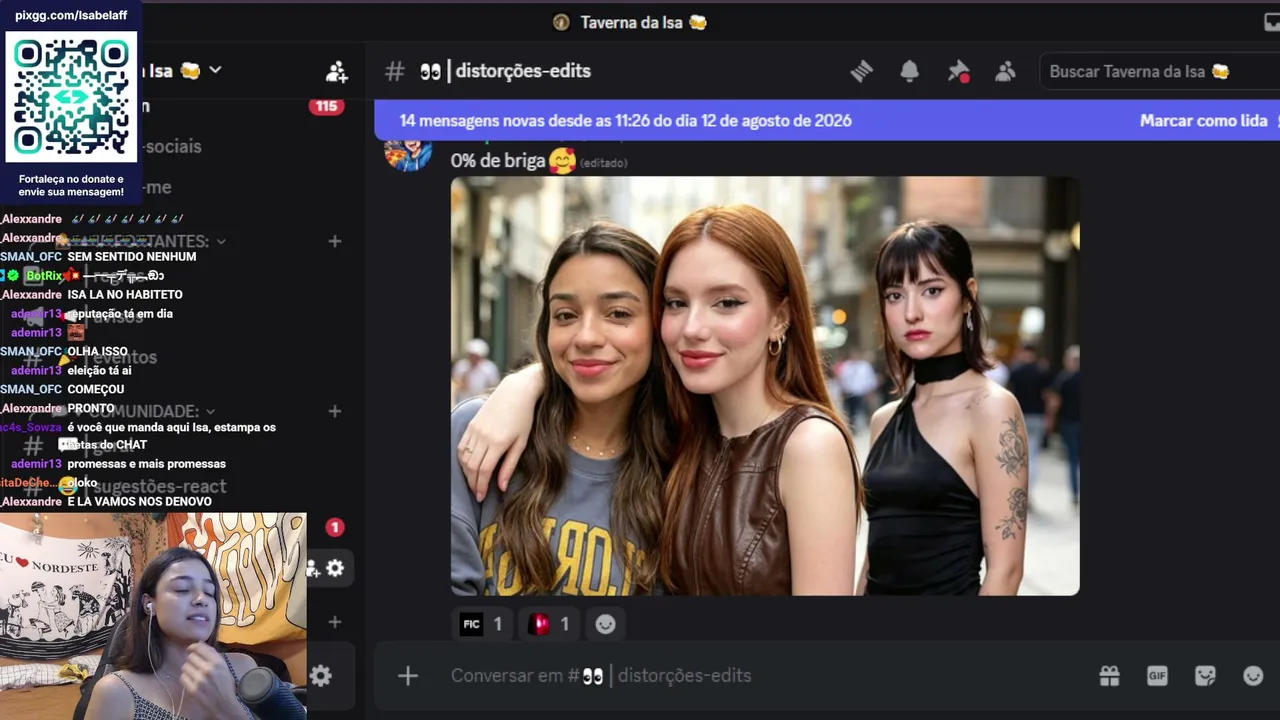Open the edit channel gear beside the invite icon
Image resolution: width=1280 pixels, height=720 pixels.
(335, 568)
